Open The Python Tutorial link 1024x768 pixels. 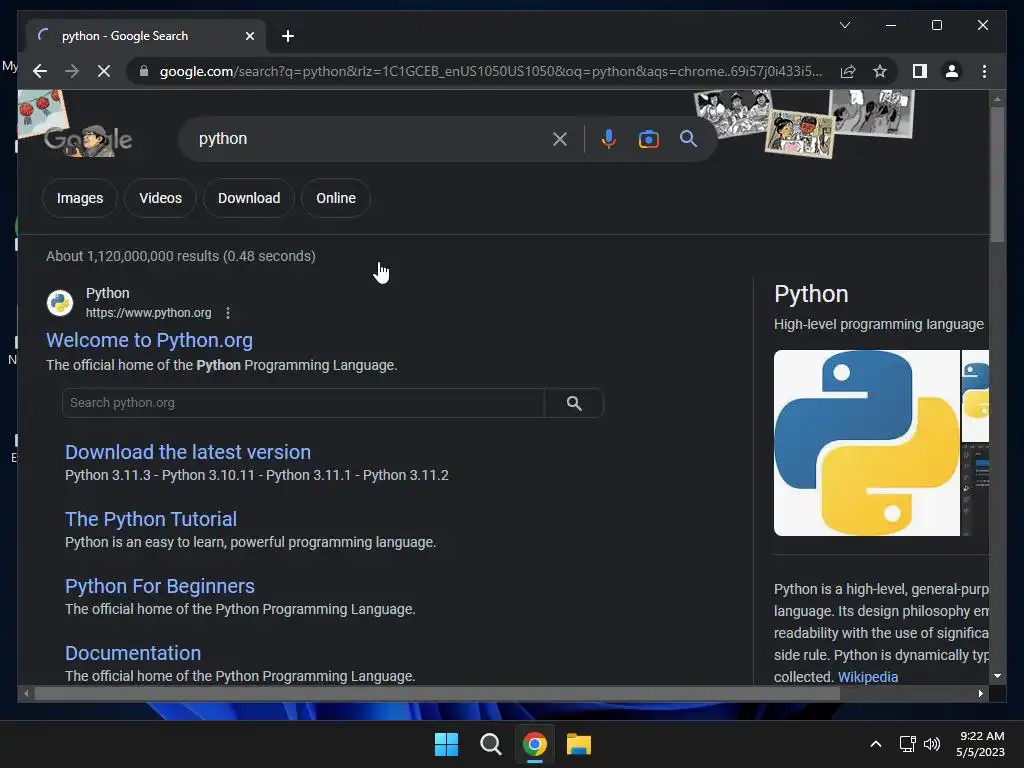click(151, 519)
